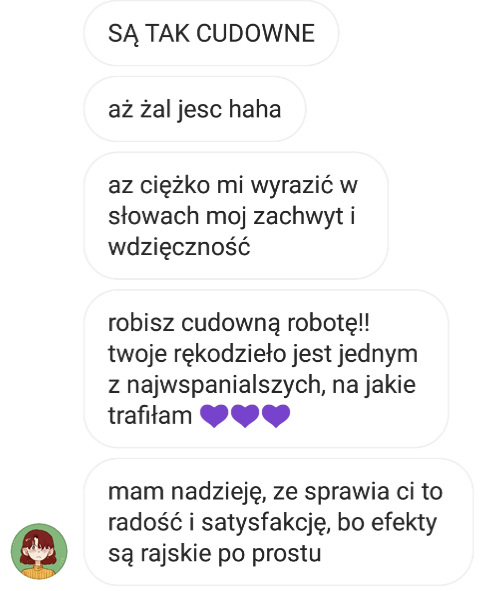Screen dimensions: 488x591
Task: Click the word "zachwyt" in the third message
Action: tap(298, 216)
